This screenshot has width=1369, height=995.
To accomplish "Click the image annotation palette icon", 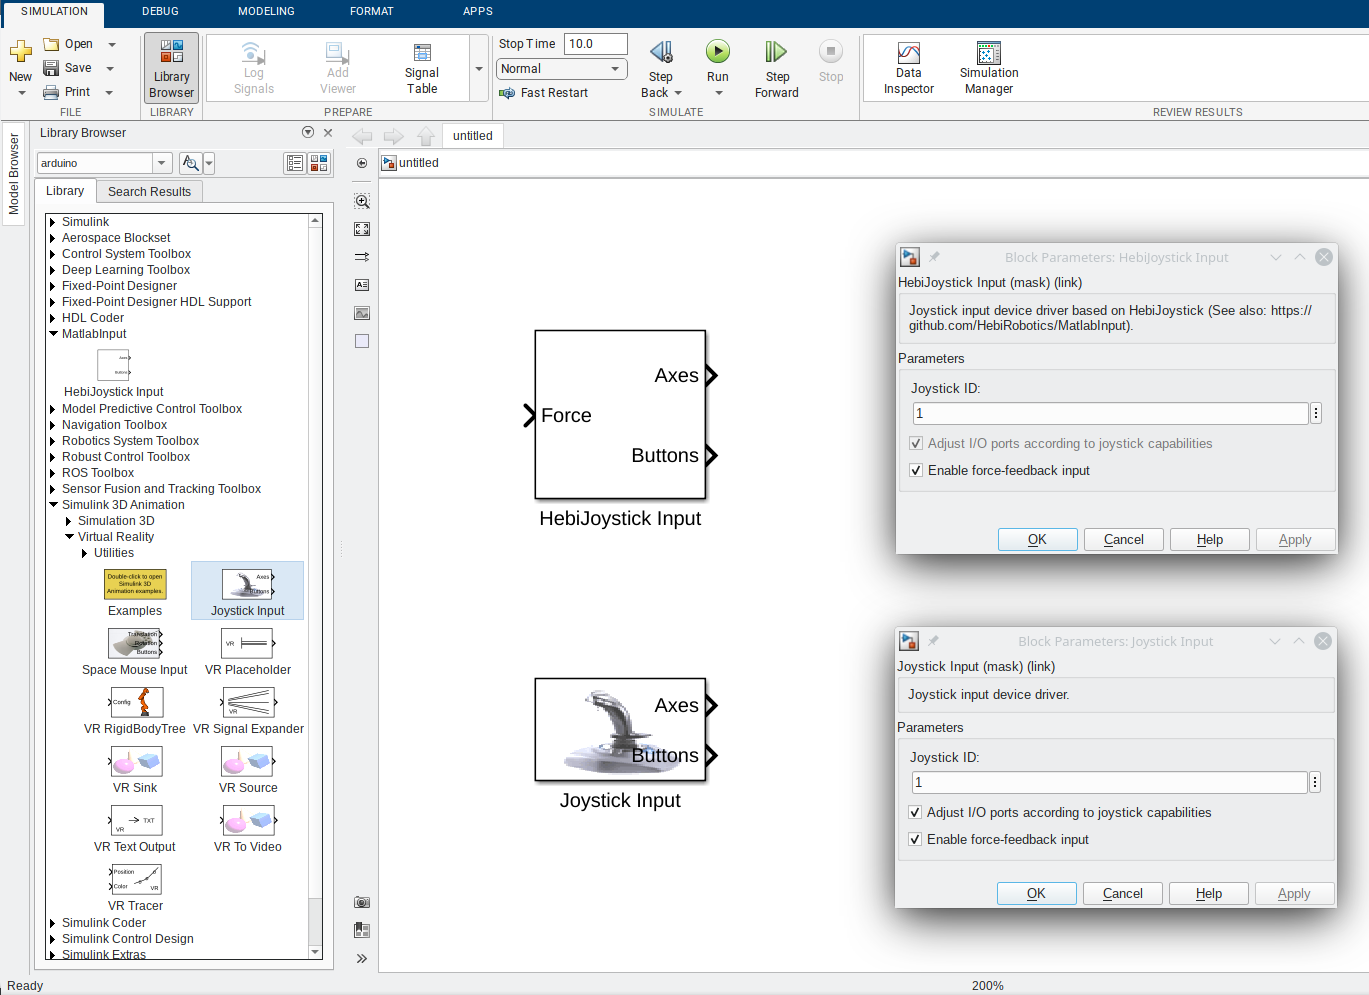I will (362, 313).
